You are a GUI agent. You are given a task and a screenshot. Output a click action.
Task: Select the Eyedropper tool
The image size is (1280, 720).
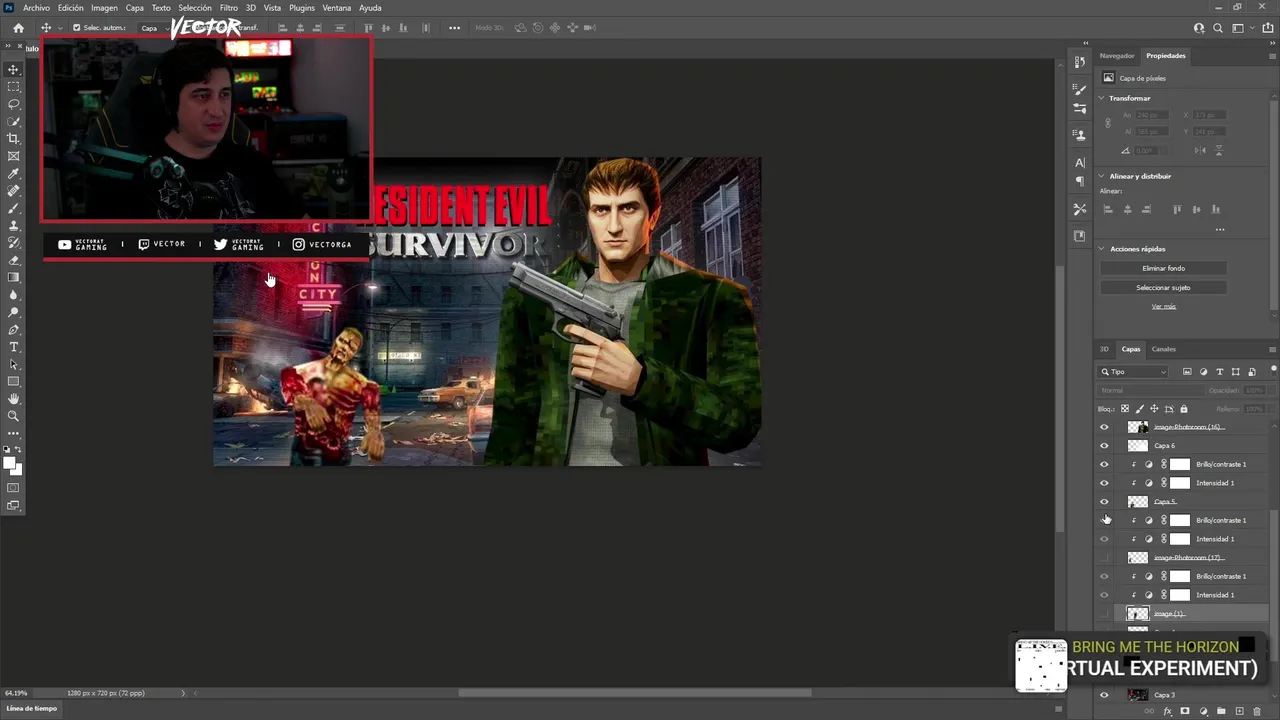coord(14,174)
